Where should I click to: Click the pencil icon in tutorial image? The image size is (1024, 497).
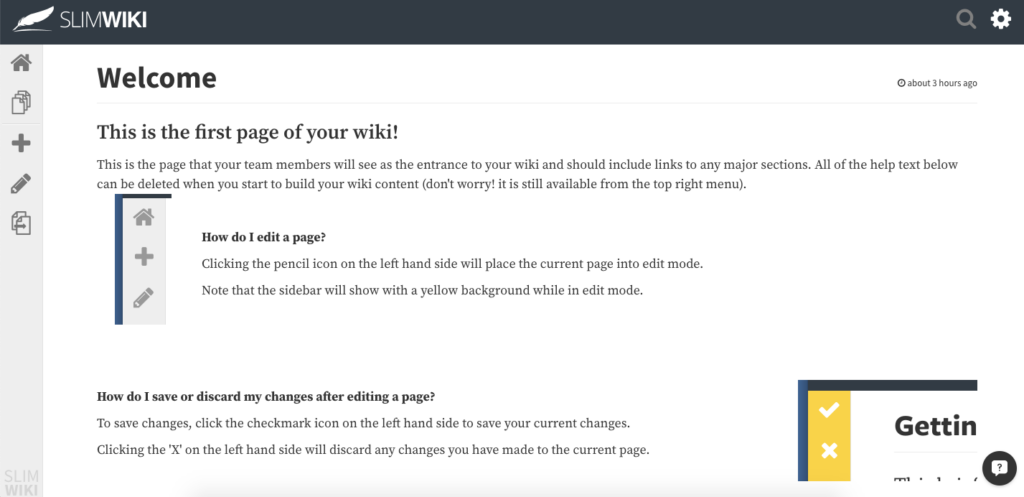point(144,298)
